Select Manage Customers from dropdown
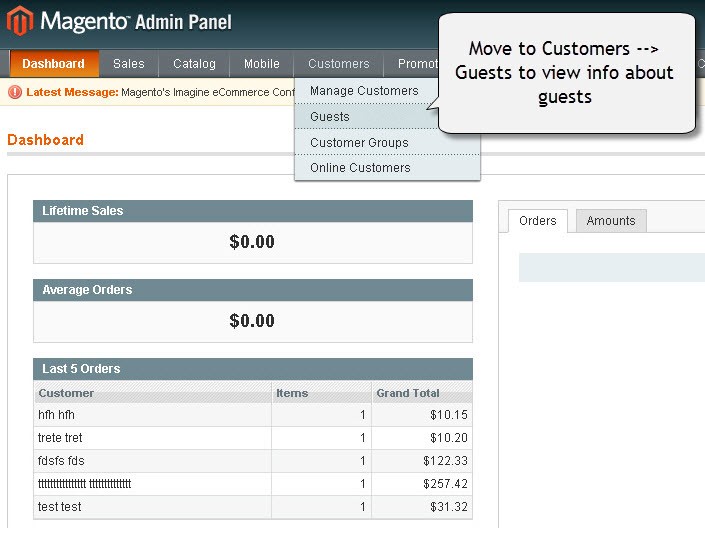Screen dimensions: 705x536 tap(366, 91)
